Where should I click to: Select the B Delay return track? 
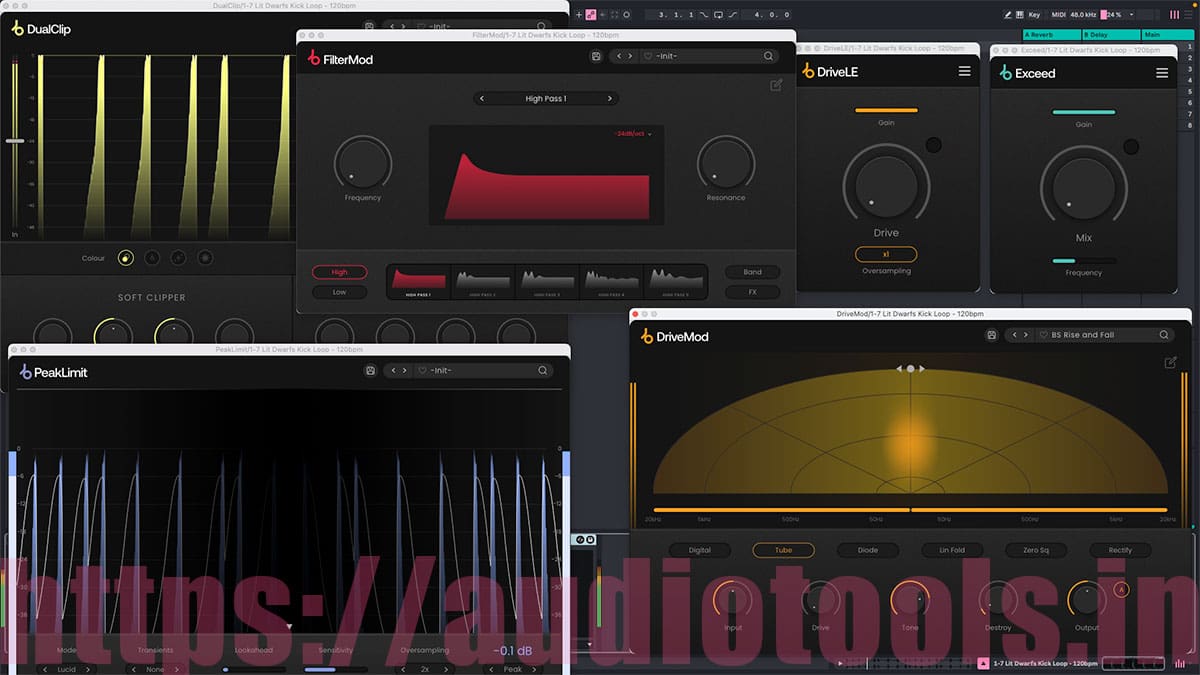[x=1110, y=35]
